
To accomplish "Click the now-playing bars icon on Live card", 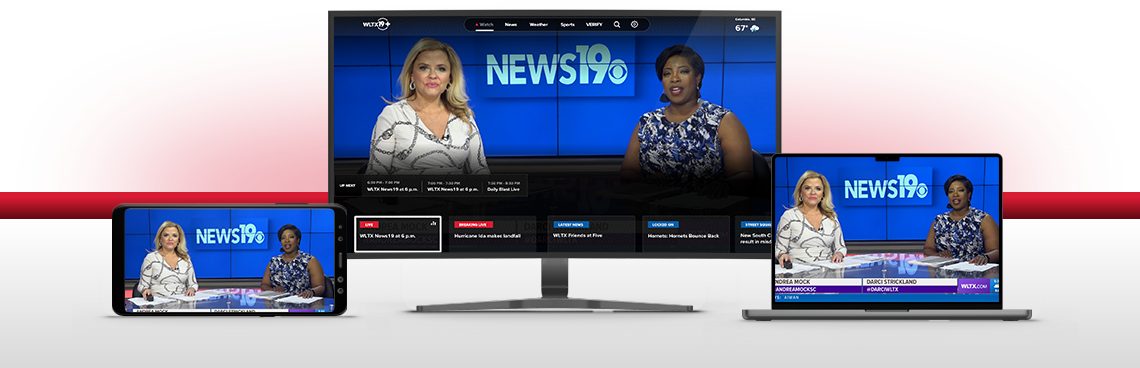I will pos(433,224).
